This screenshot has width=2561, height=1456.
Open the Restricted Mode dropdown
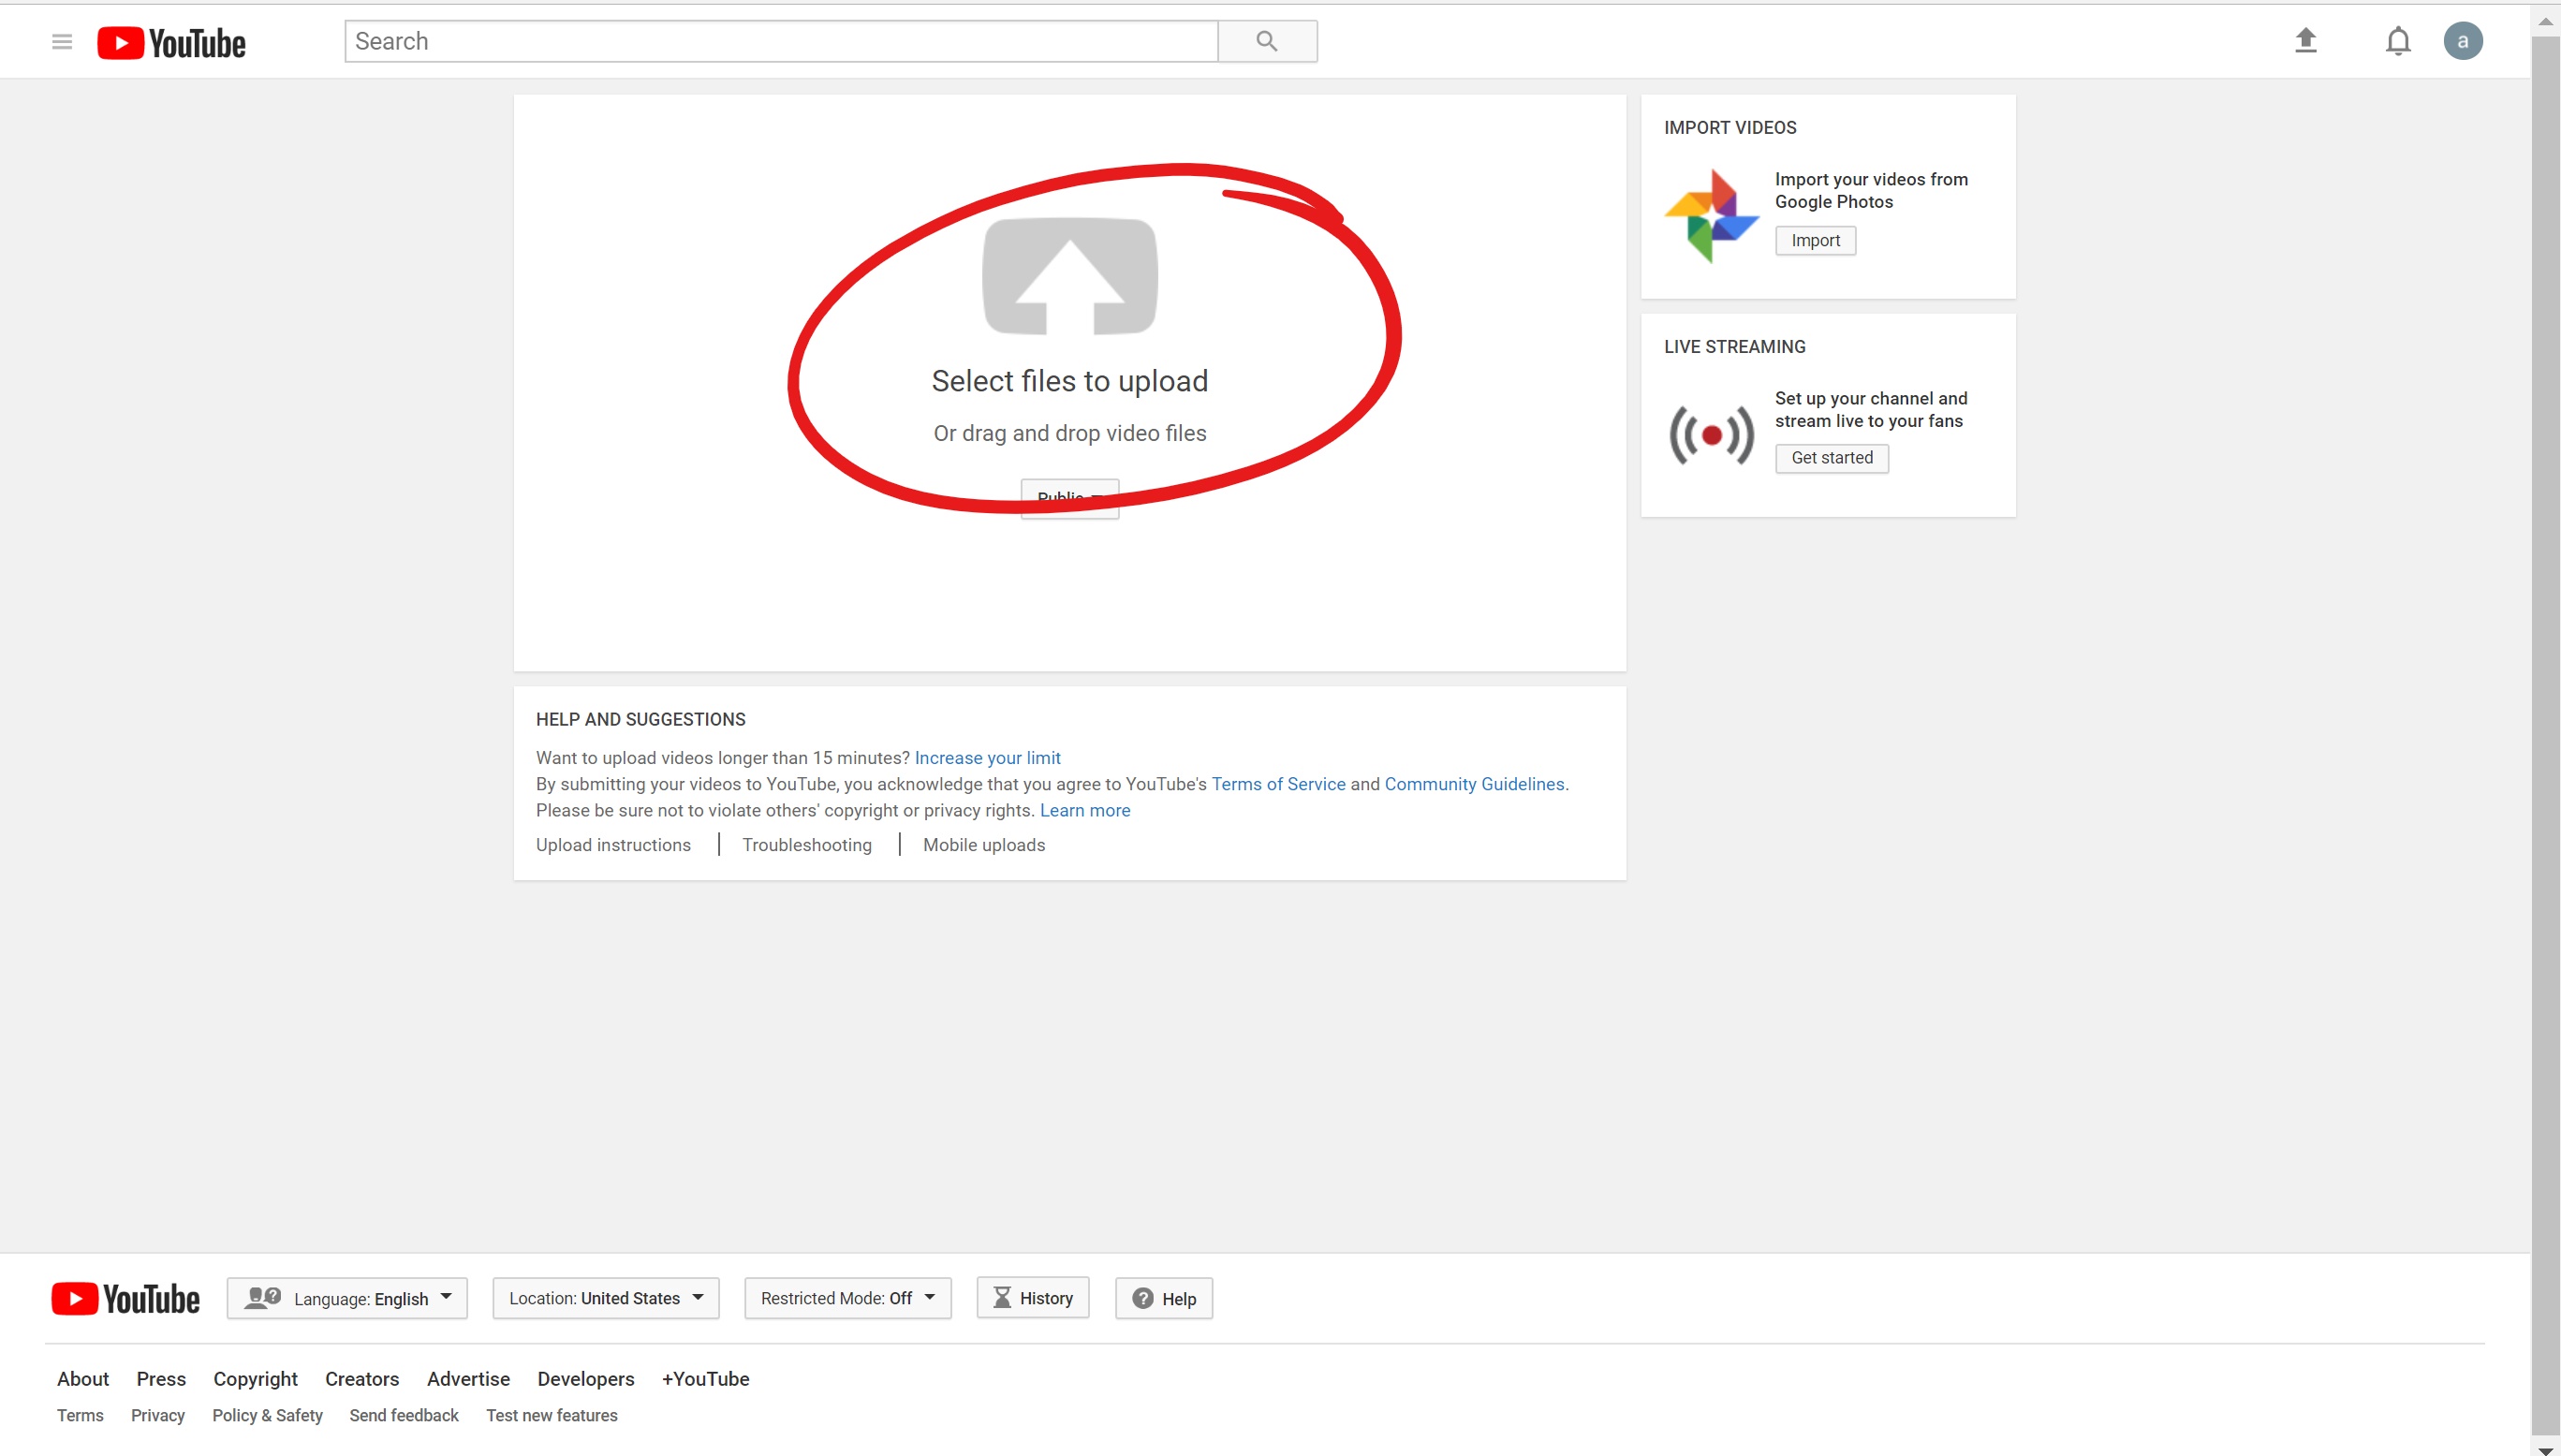tap(846, 1298)
